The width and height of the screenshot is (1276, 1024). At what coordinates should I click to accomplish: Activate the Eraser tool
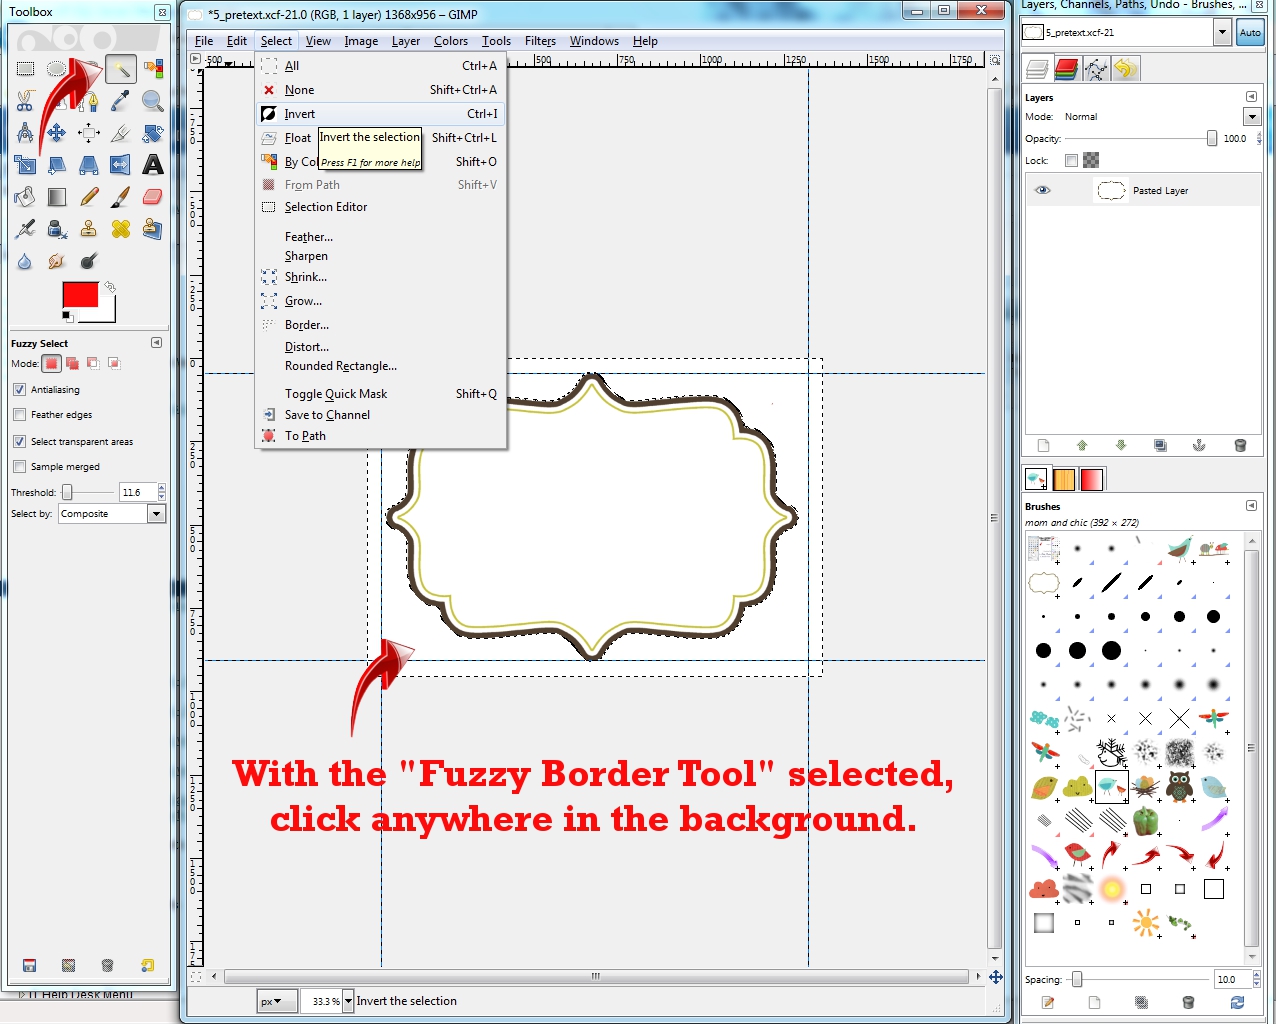pos(152,196)
